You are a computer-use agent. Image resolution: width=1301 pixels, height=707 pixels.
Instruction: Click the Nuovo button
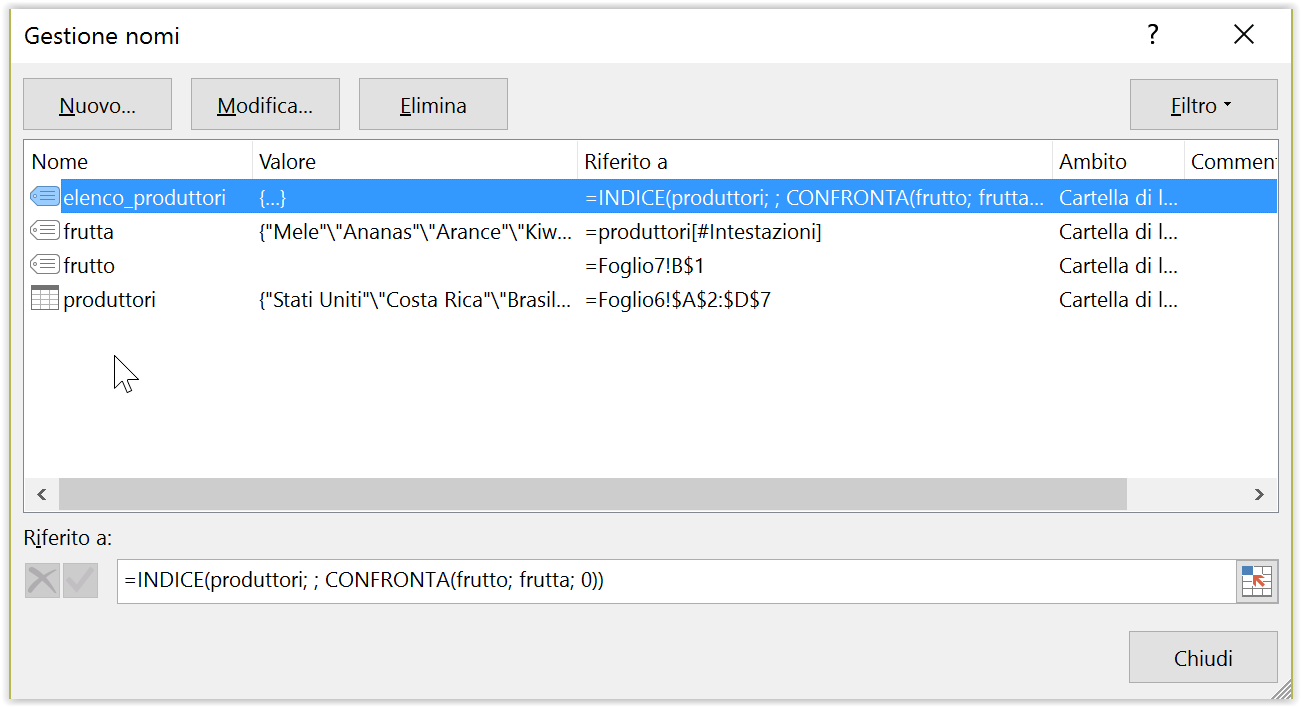[x=97, y=105]
